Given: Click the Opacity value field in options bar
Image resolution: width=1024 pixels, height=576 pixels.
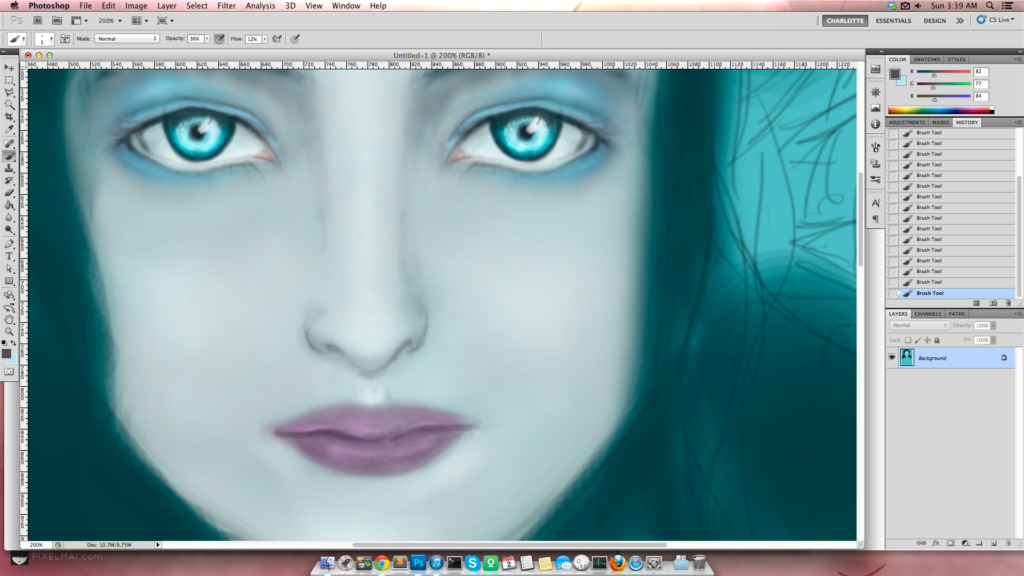Looking at the screenshot, I should coord(195,39).
